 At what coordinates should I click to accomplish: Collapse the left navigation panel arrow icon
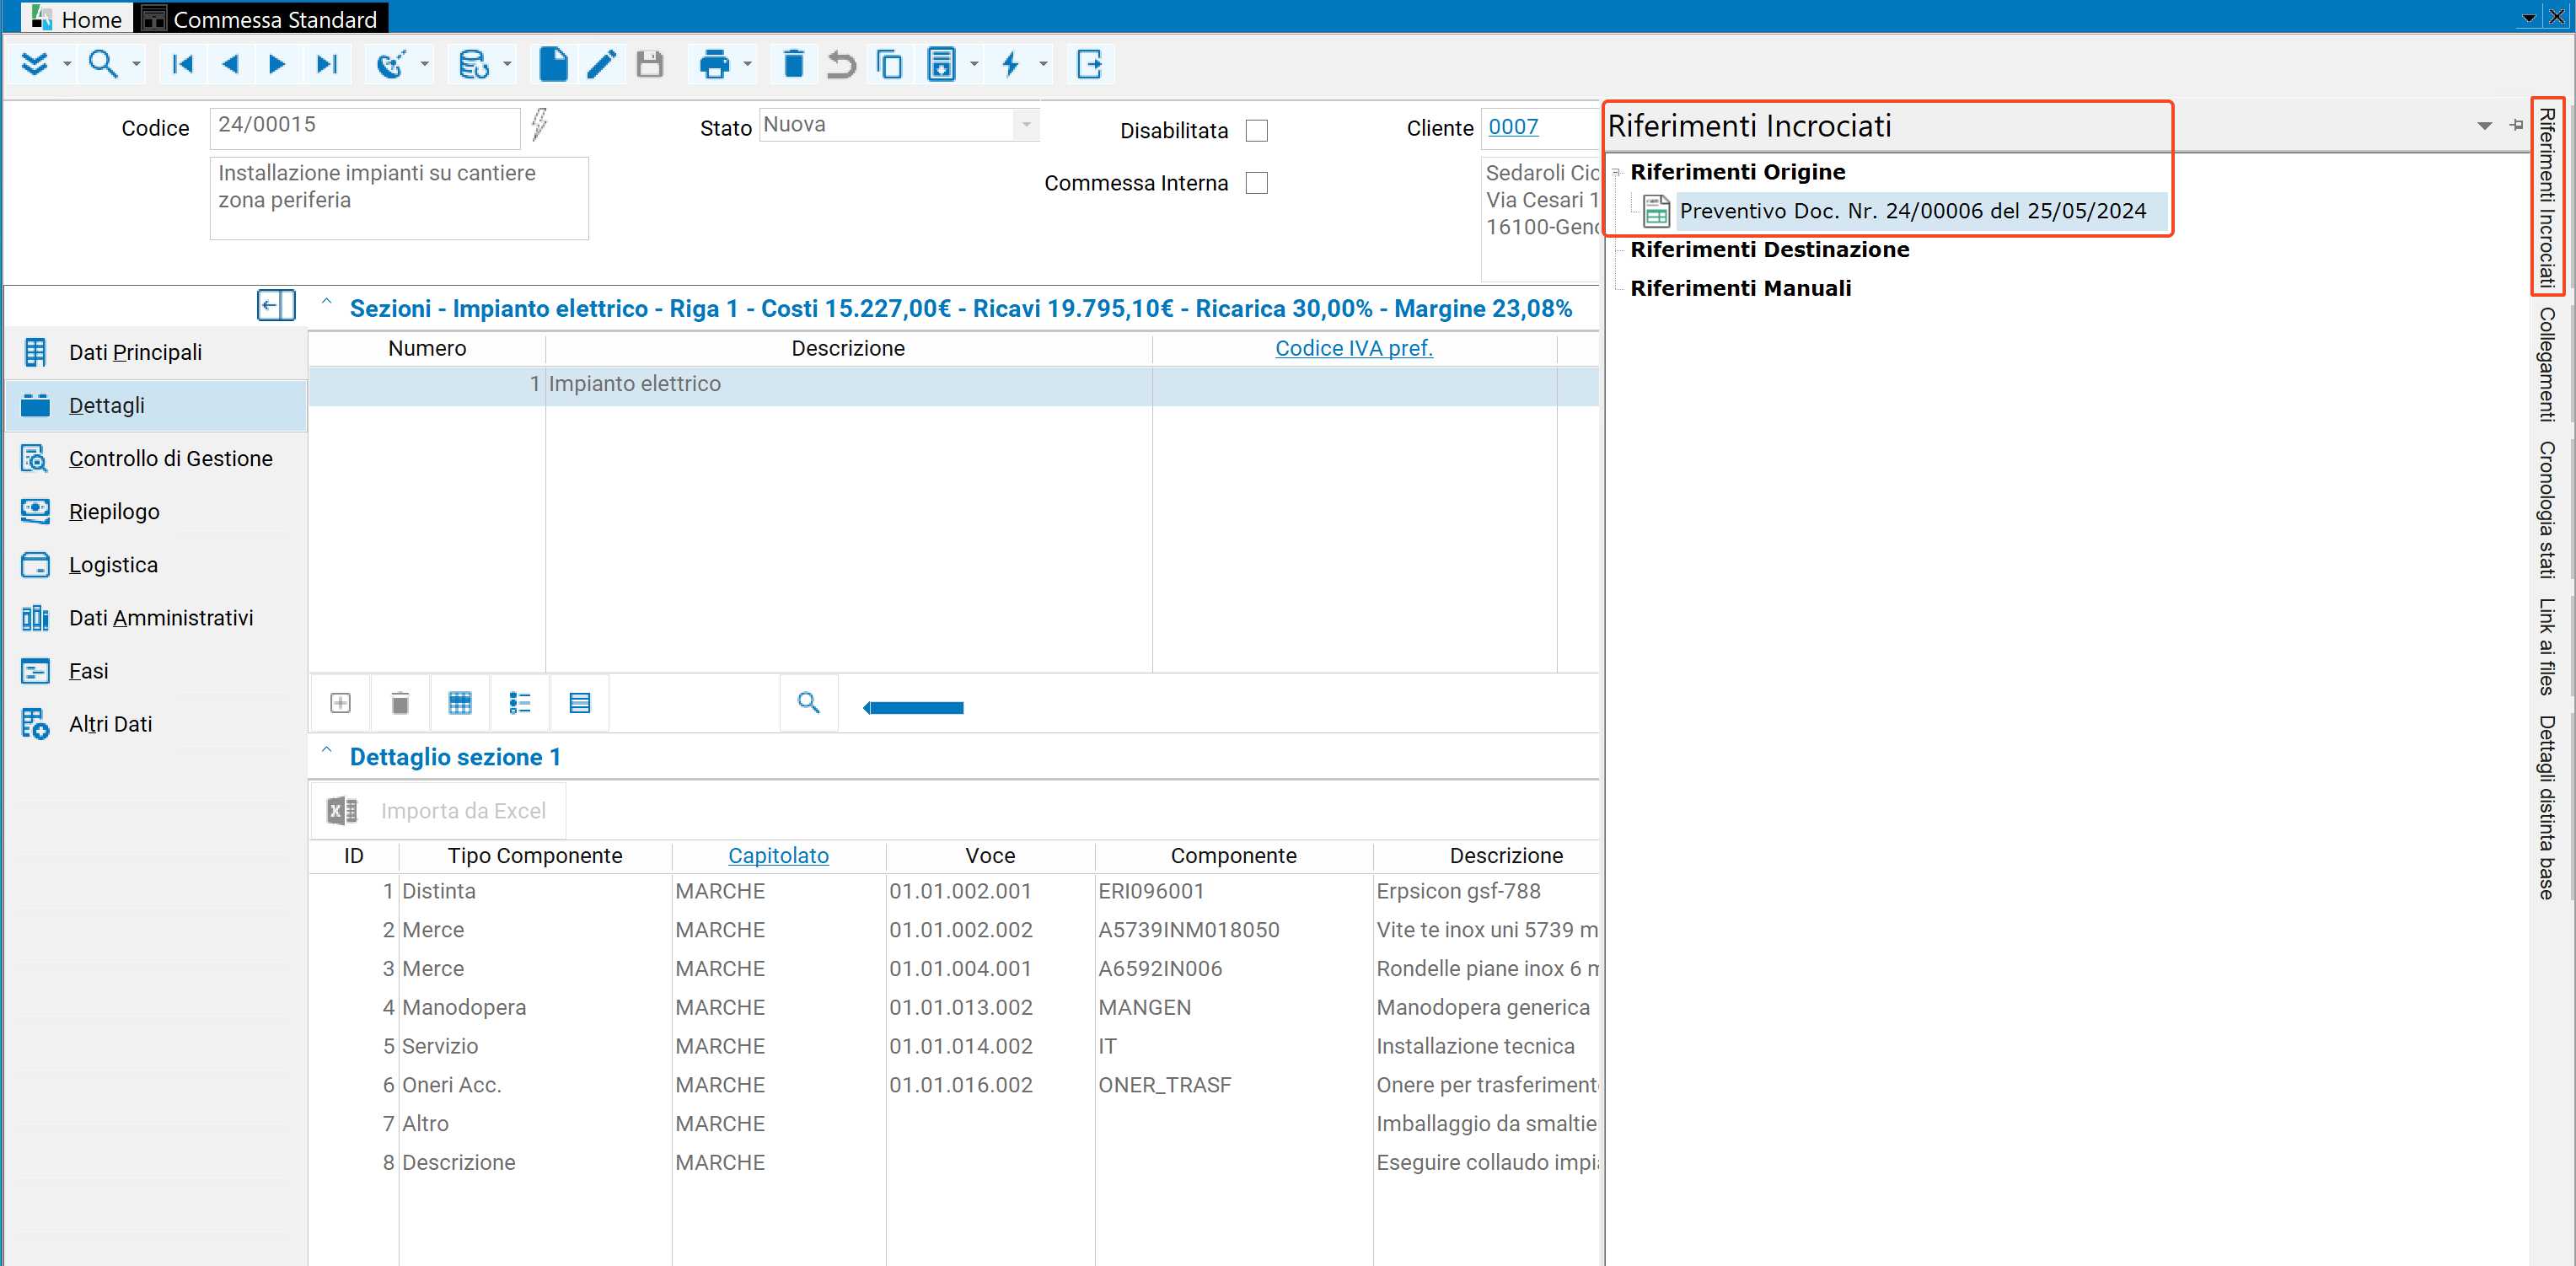coord(276,305)
